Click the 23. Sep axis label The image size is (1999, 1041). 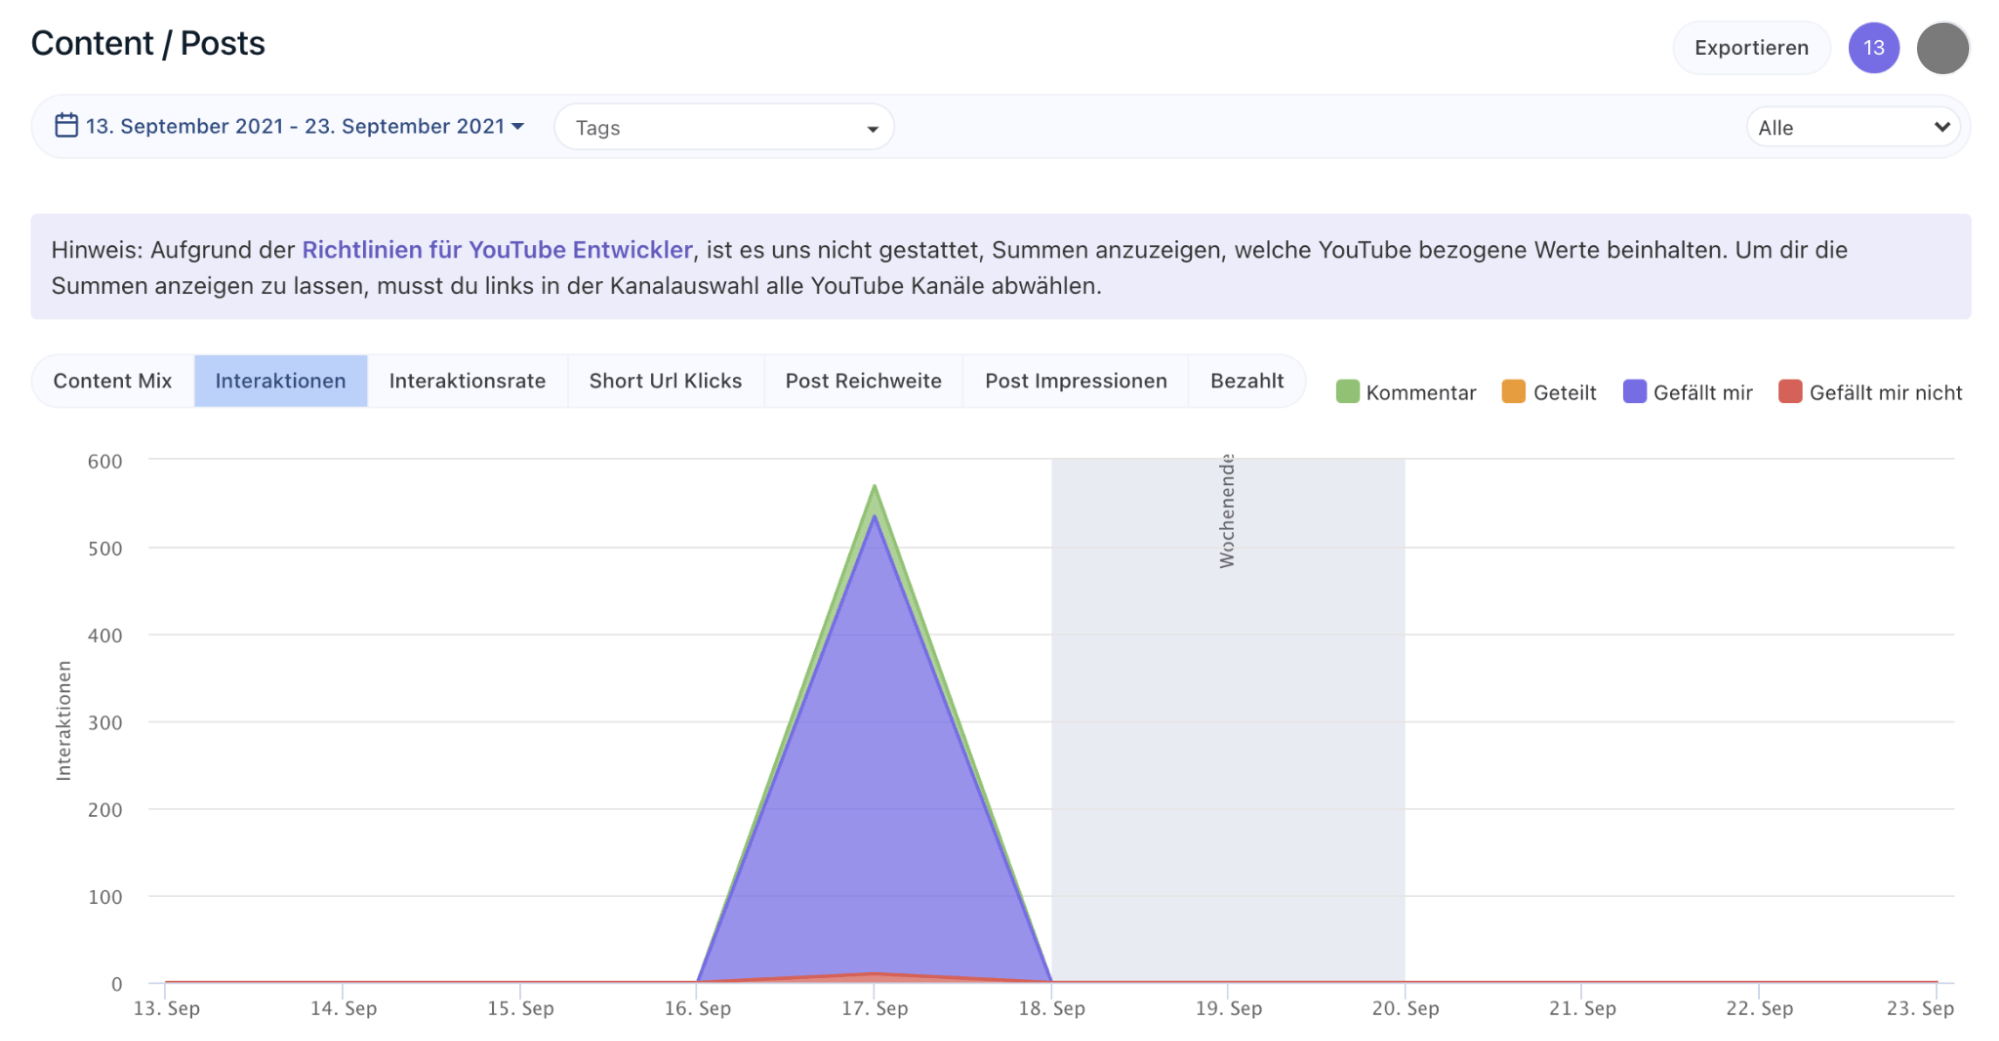(1920, 1009)
